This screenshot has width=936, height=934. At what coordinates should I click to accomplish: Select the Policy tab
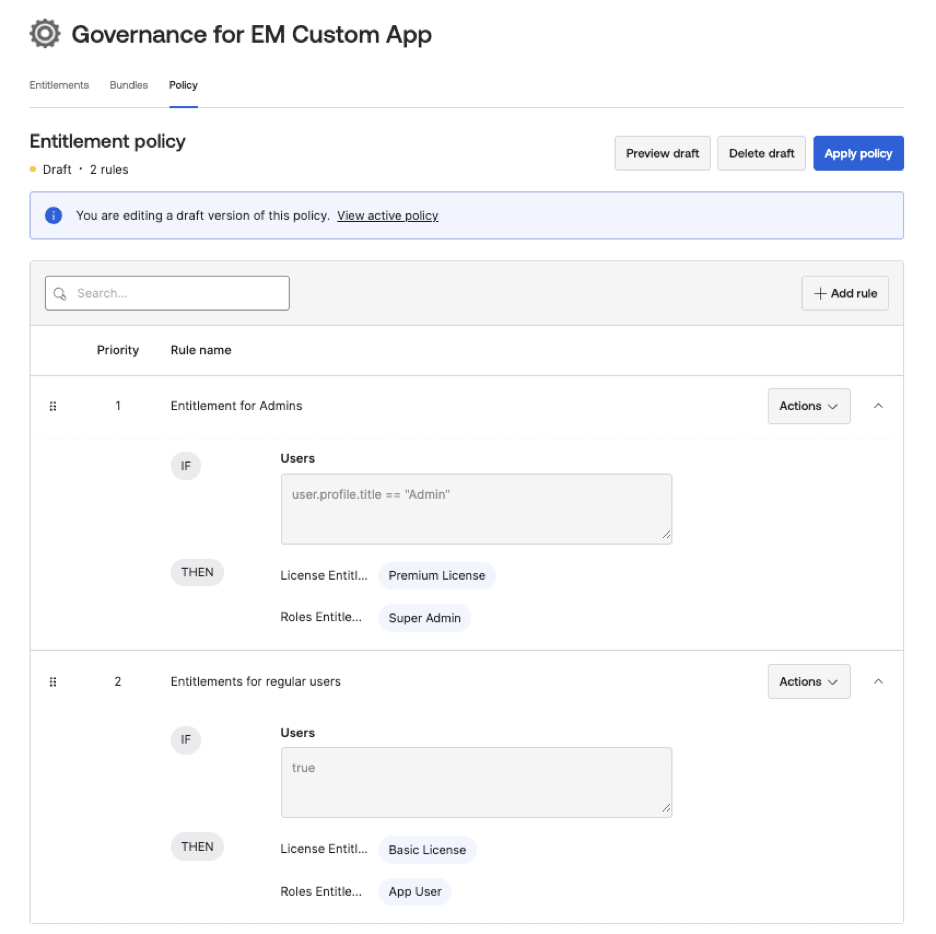183,85
